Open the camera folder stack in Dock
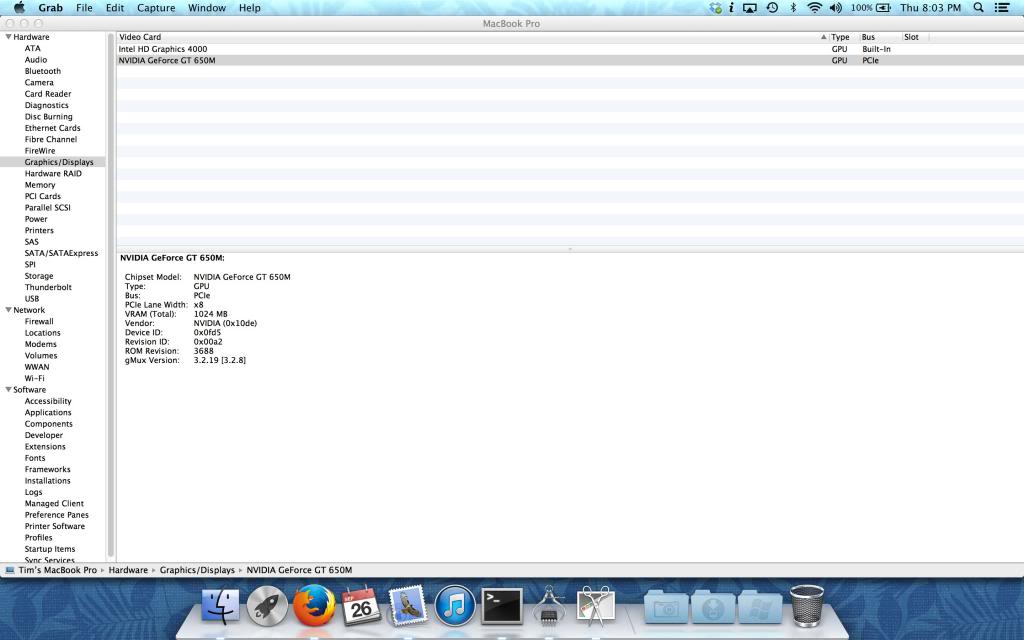 (665, 607)
